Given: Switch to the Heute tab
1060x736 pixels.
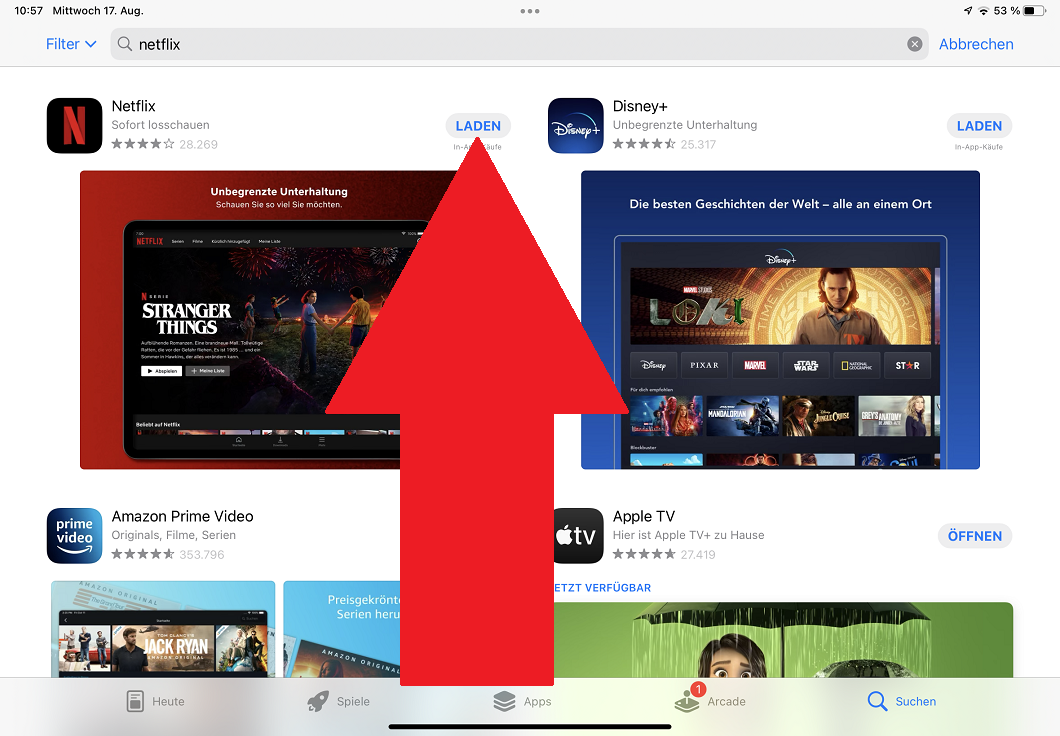Looking at the screenshot, I should pyautogui.click(x=155, y=702).
